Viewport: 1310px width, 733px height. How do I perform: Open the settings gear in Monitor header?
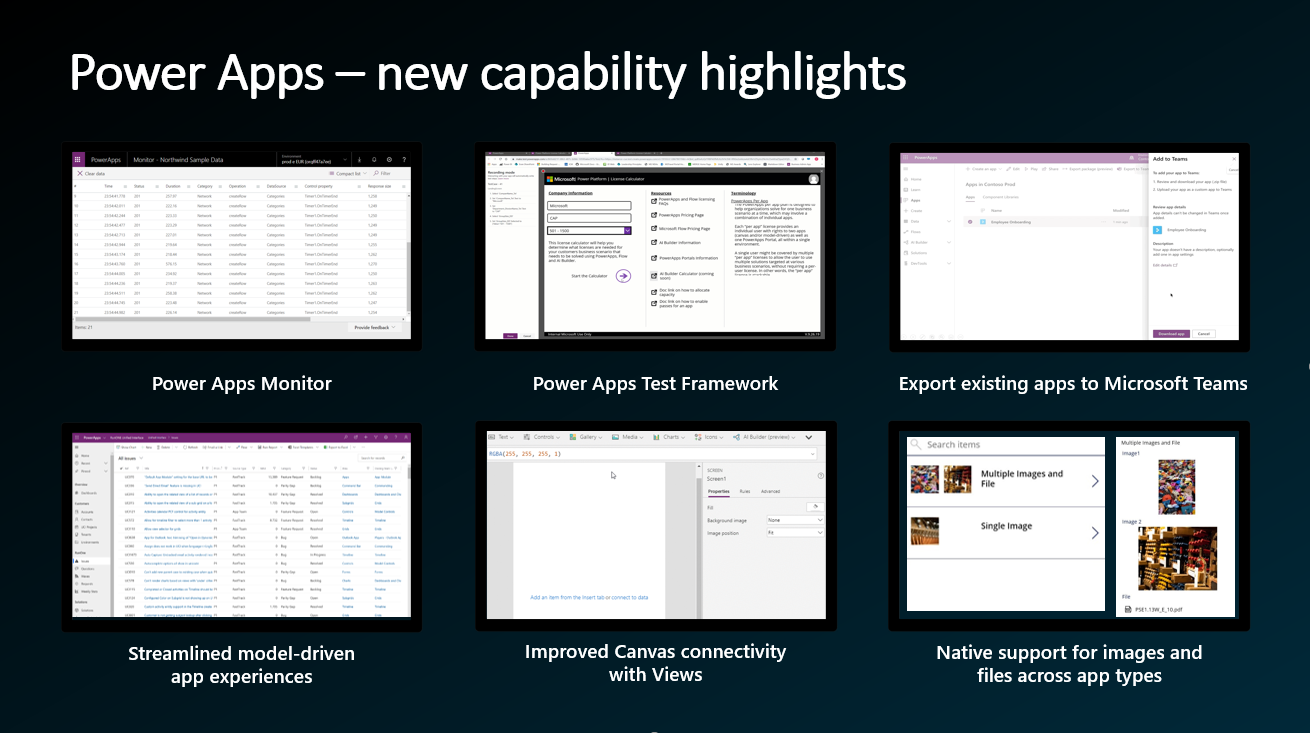[x=389, y=160]
